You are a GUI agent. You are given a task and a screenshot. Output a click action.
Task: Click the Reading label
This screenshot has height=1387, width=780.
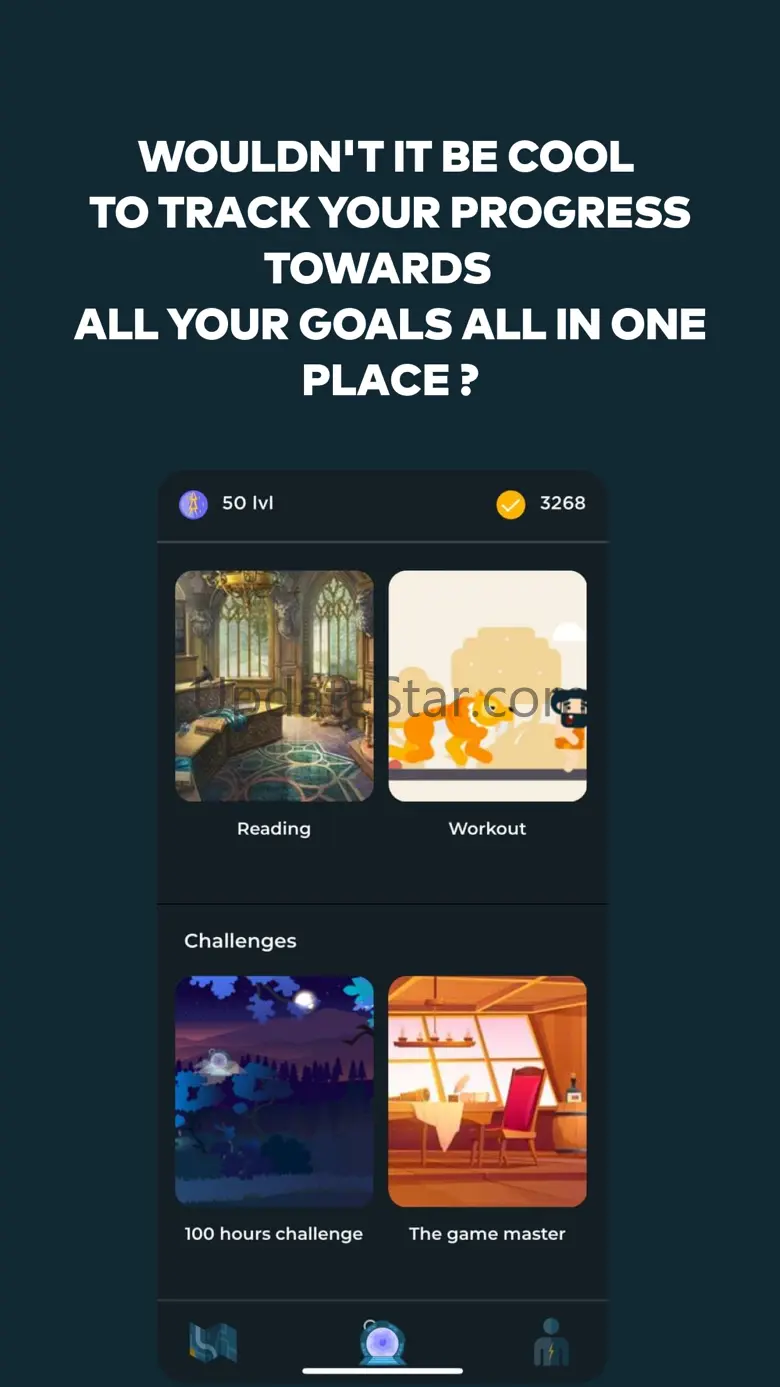coord(274,829)
